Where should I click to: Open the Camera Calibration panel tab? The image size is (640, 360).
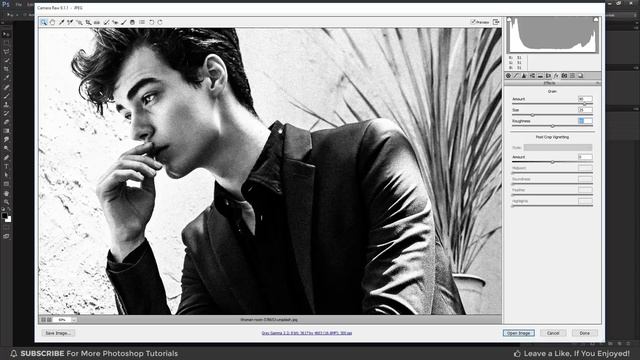click(x=564, y=76)
